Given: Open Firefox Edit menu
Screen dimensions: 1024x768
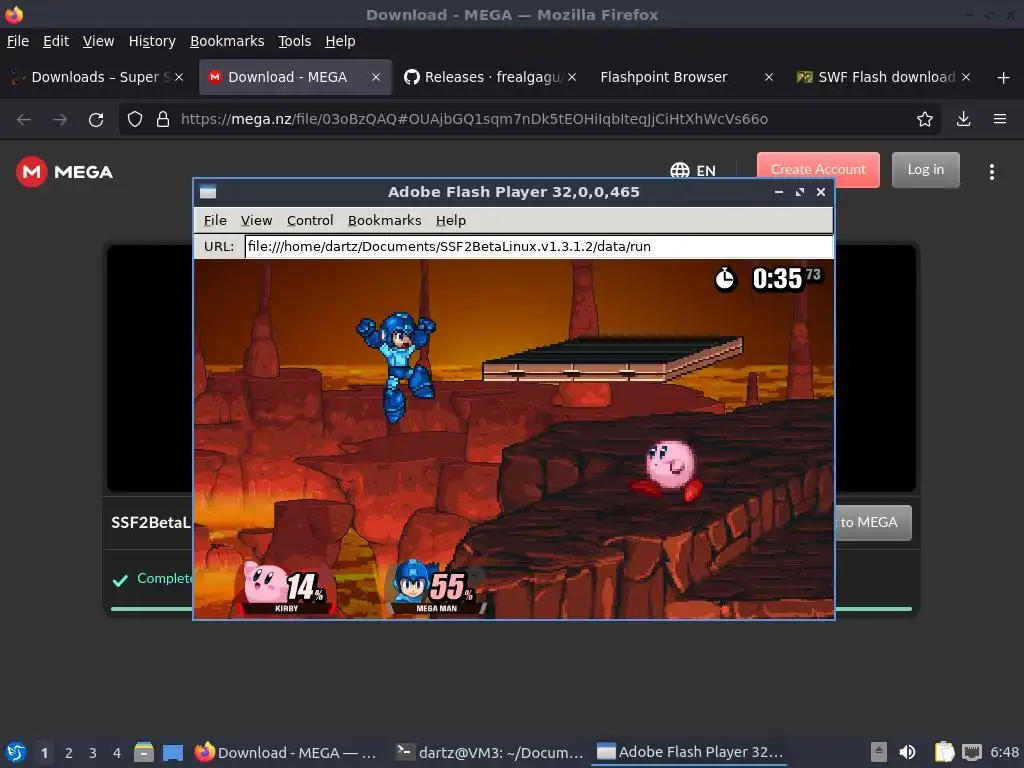Looking at the screenshot, I should point(56,41).
